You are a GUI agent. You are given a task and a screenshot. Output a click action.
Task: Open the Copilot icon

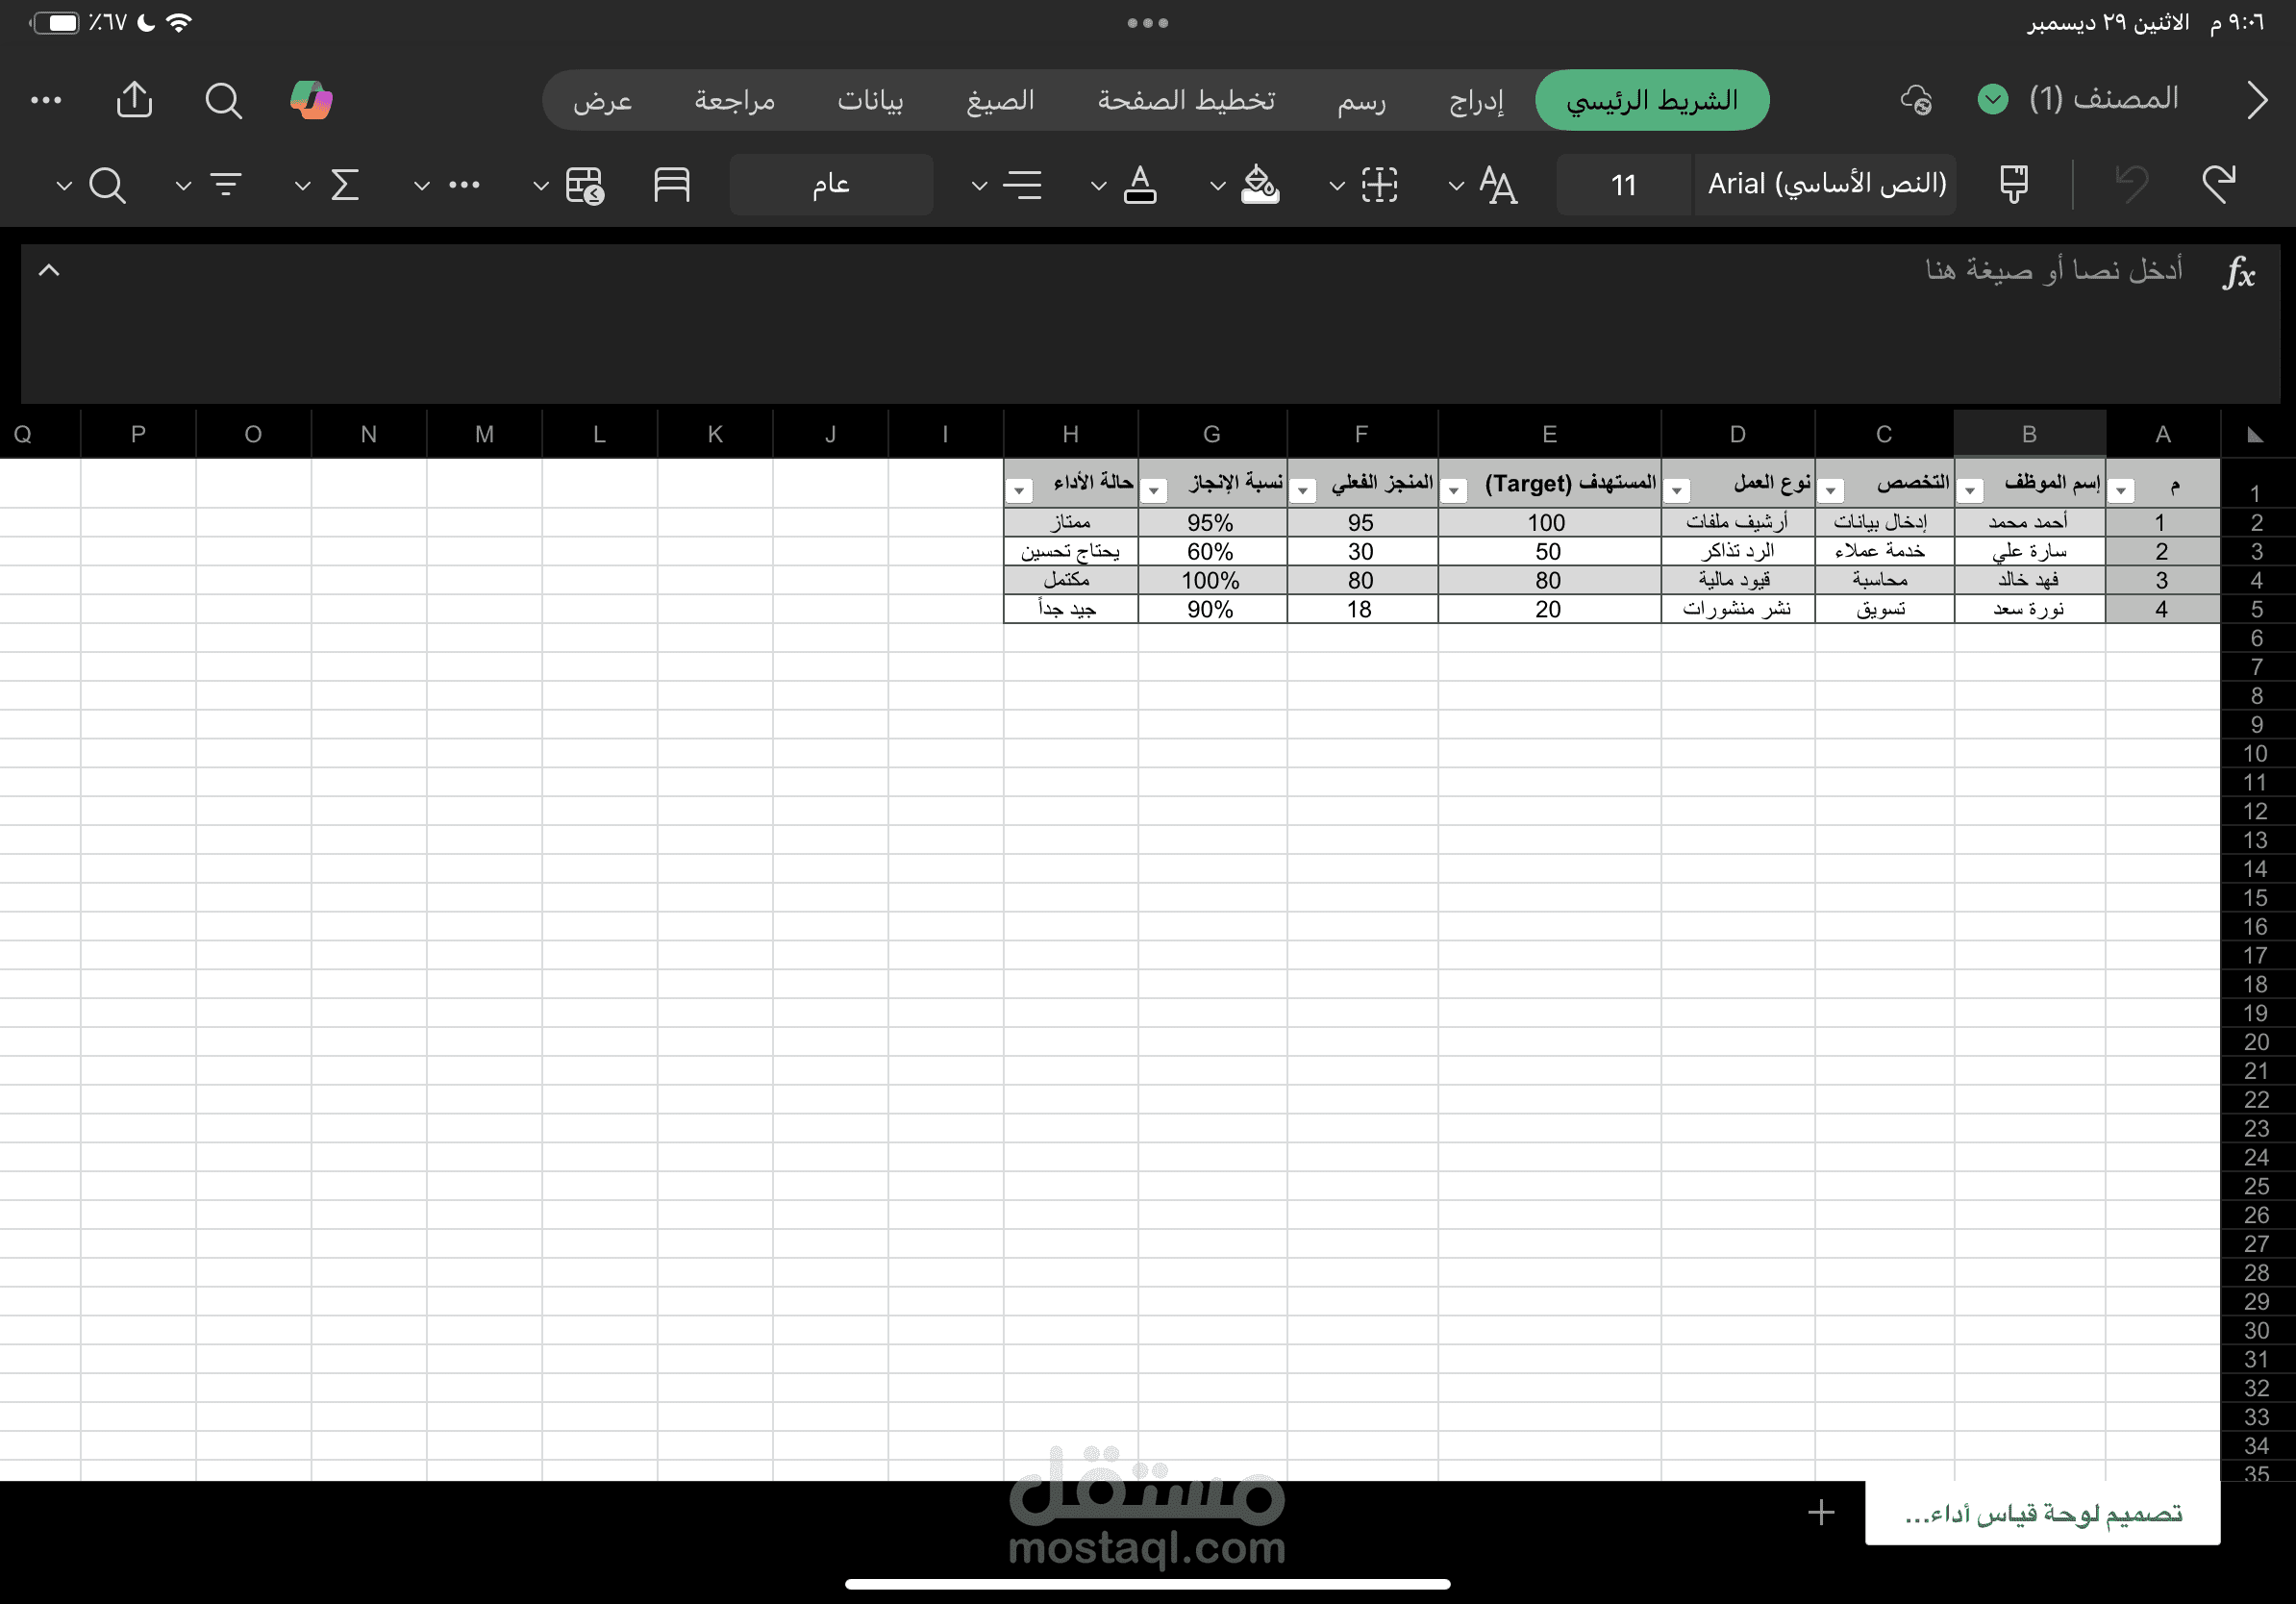(x=311, y=100)
